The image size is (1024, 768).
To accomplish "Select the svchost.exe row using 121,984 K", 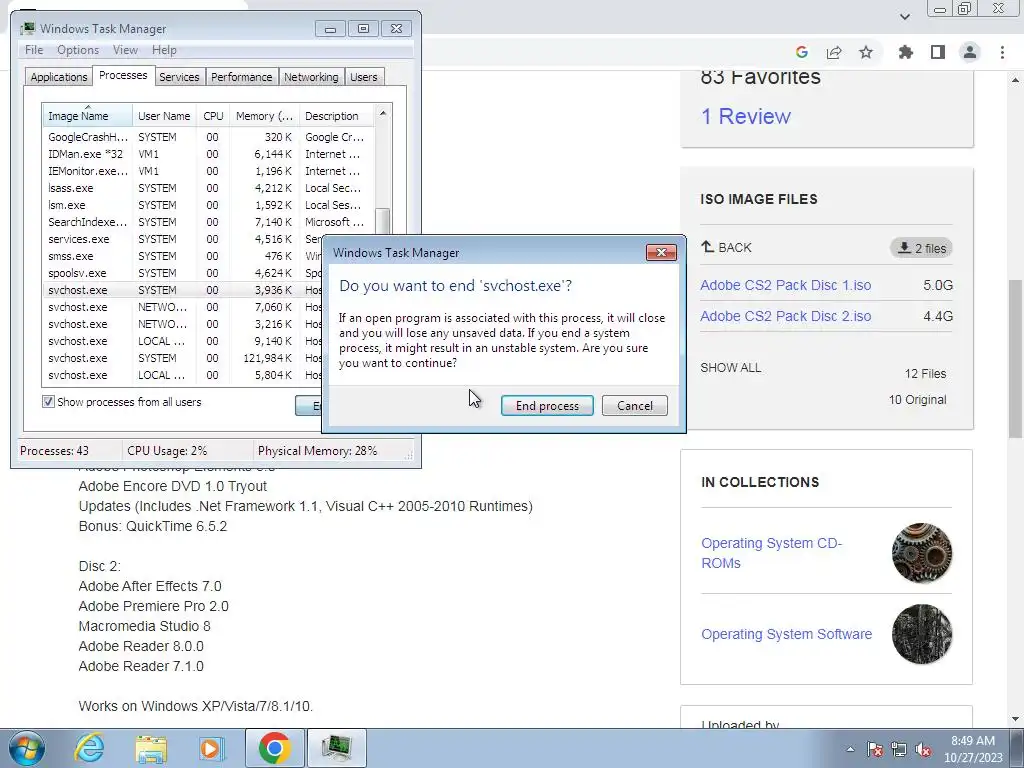I will pyautogui.click(x=183, y=358).
